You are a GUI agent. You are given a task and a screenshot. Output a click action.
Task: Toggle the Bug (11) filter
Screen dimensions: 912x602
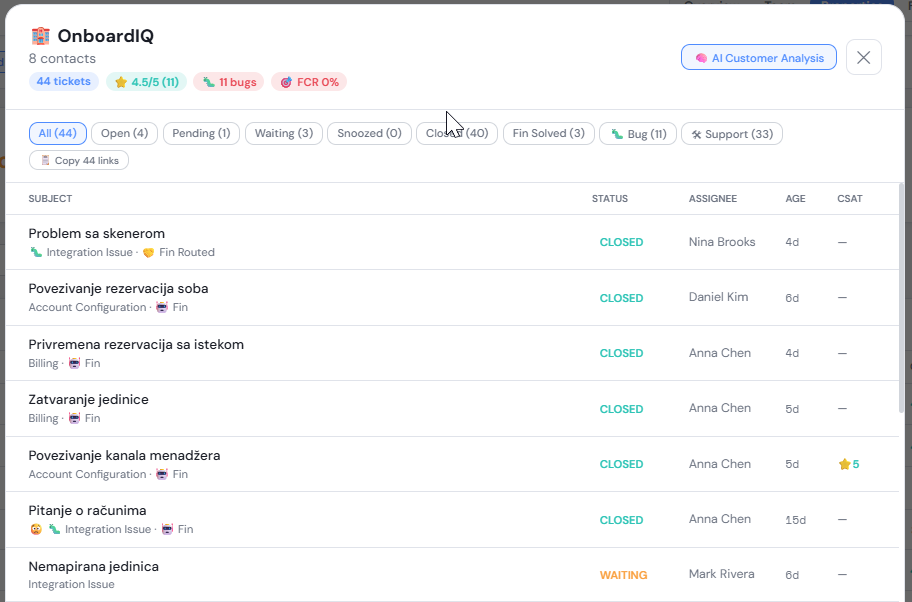click(637, 133)
